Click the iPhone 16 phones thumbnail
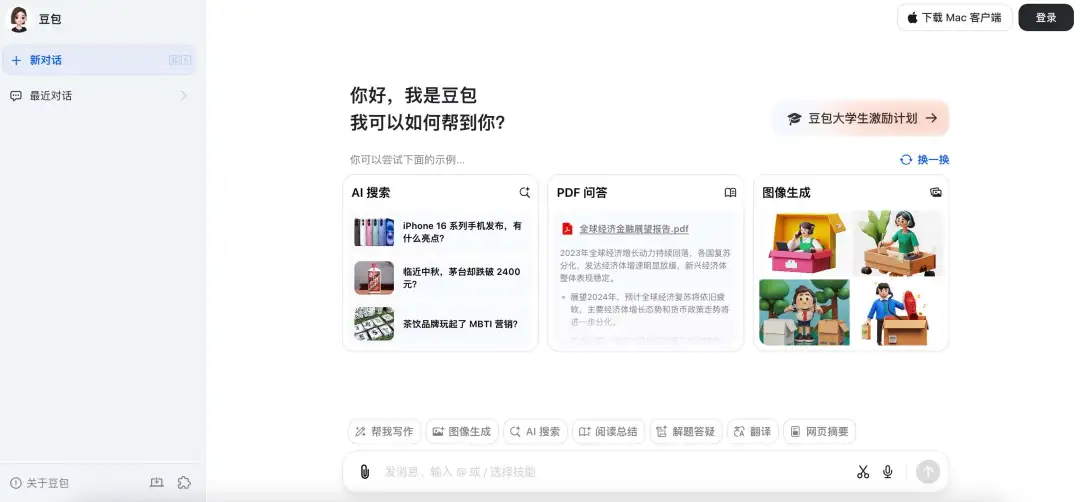 point(374,232)
